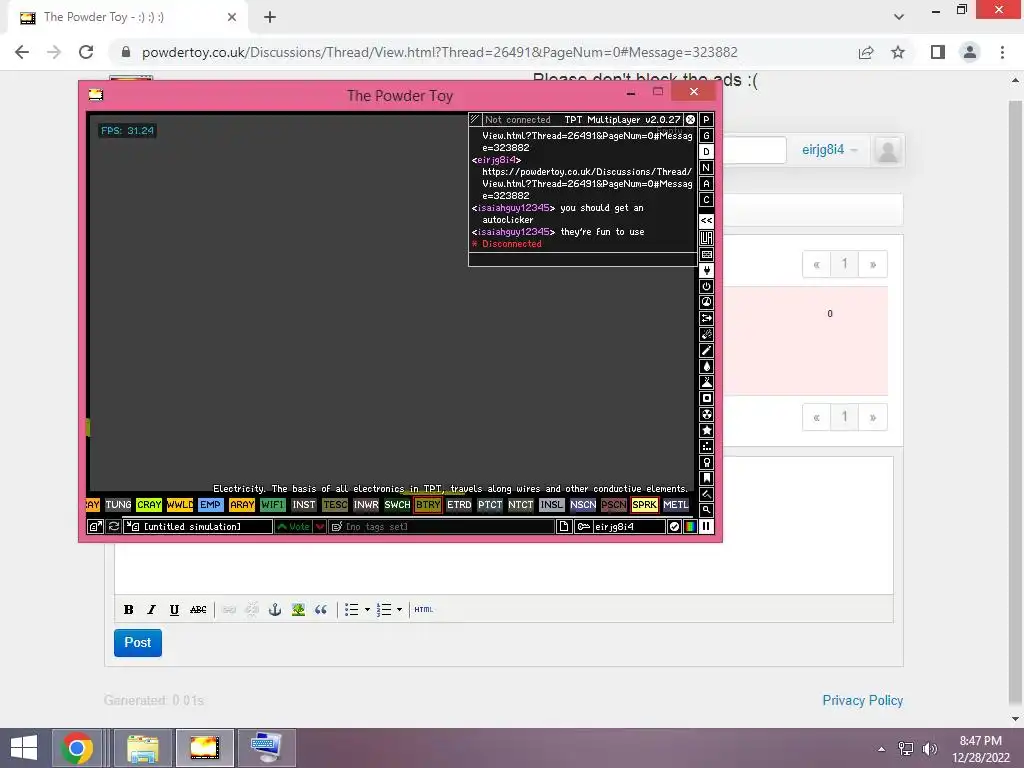Select the Electronics plug category icon
1024x768 pixels.
(x=706, y=270)
